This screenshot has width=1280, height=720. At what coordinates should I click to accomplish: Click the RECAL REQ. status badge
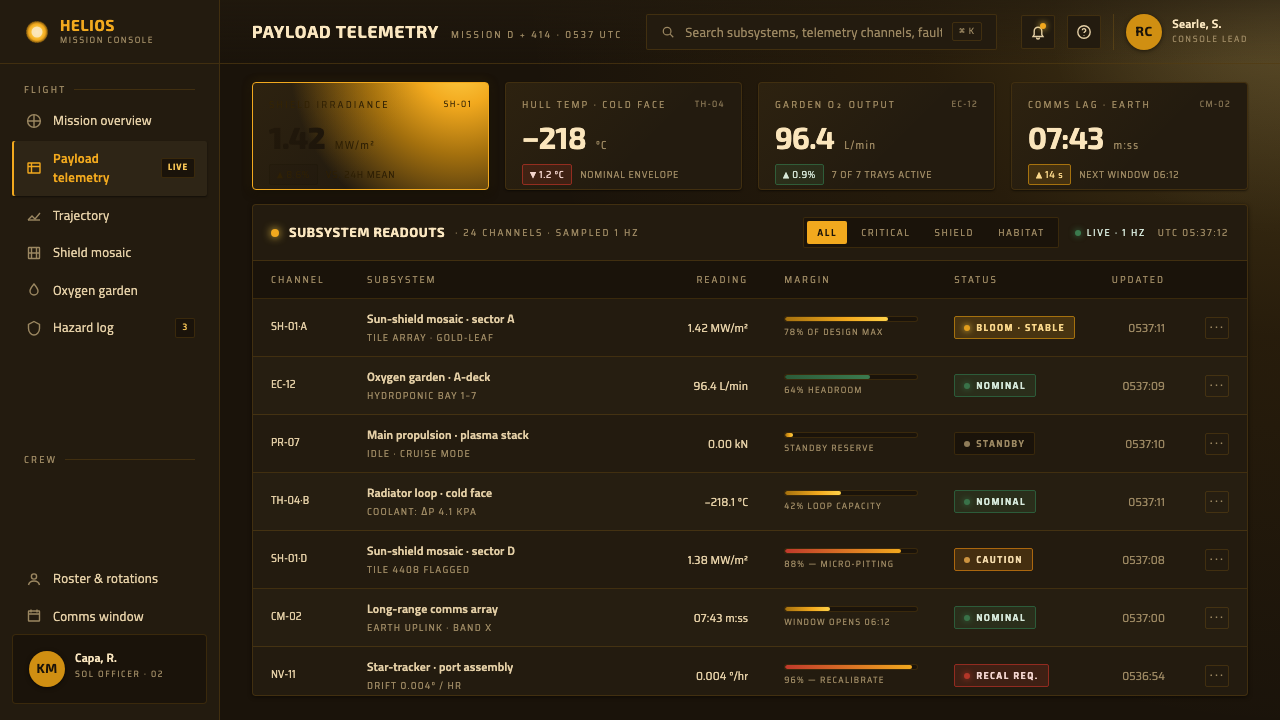1001,676
